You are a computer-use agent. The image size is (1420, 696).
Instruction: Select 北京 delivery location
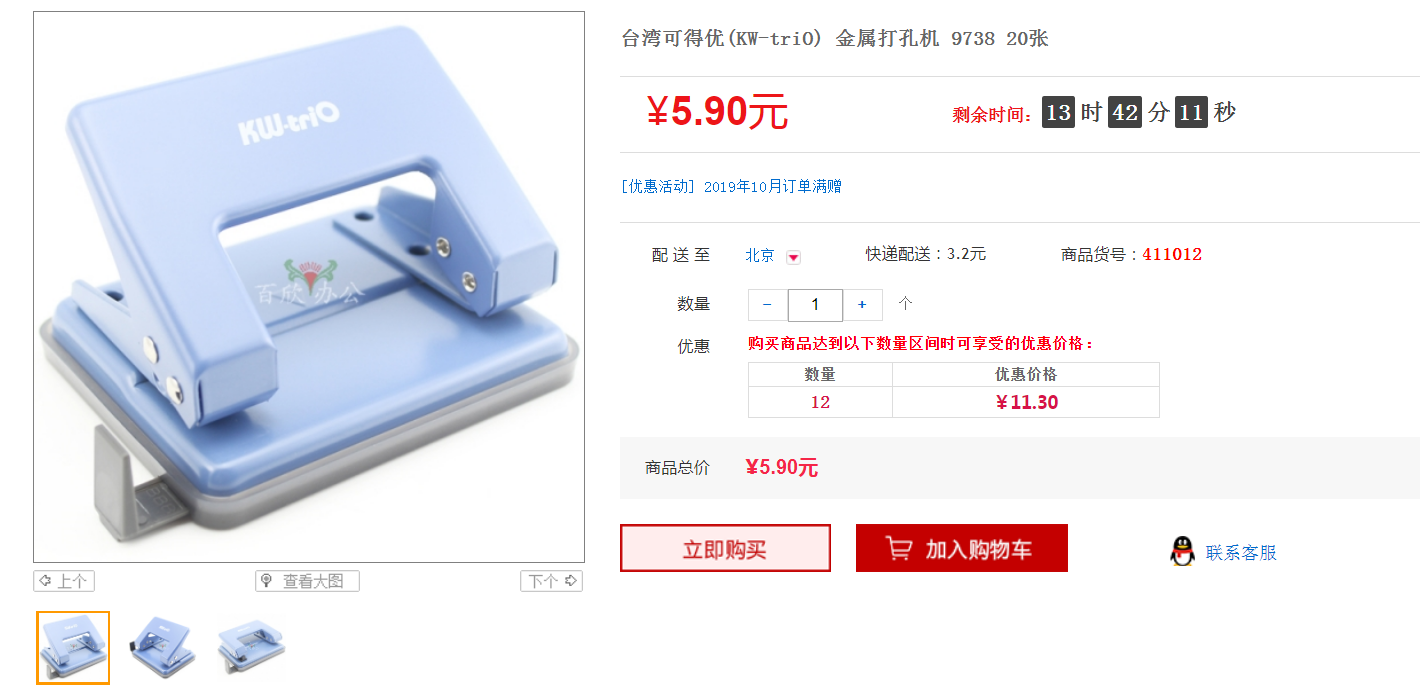point(760,255)
